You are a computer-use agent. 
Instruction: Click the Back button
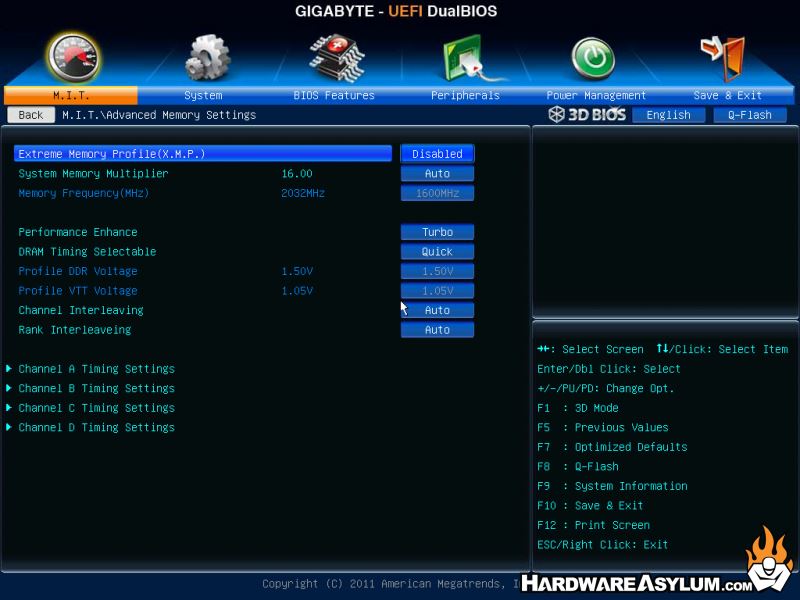pos(31,115)
